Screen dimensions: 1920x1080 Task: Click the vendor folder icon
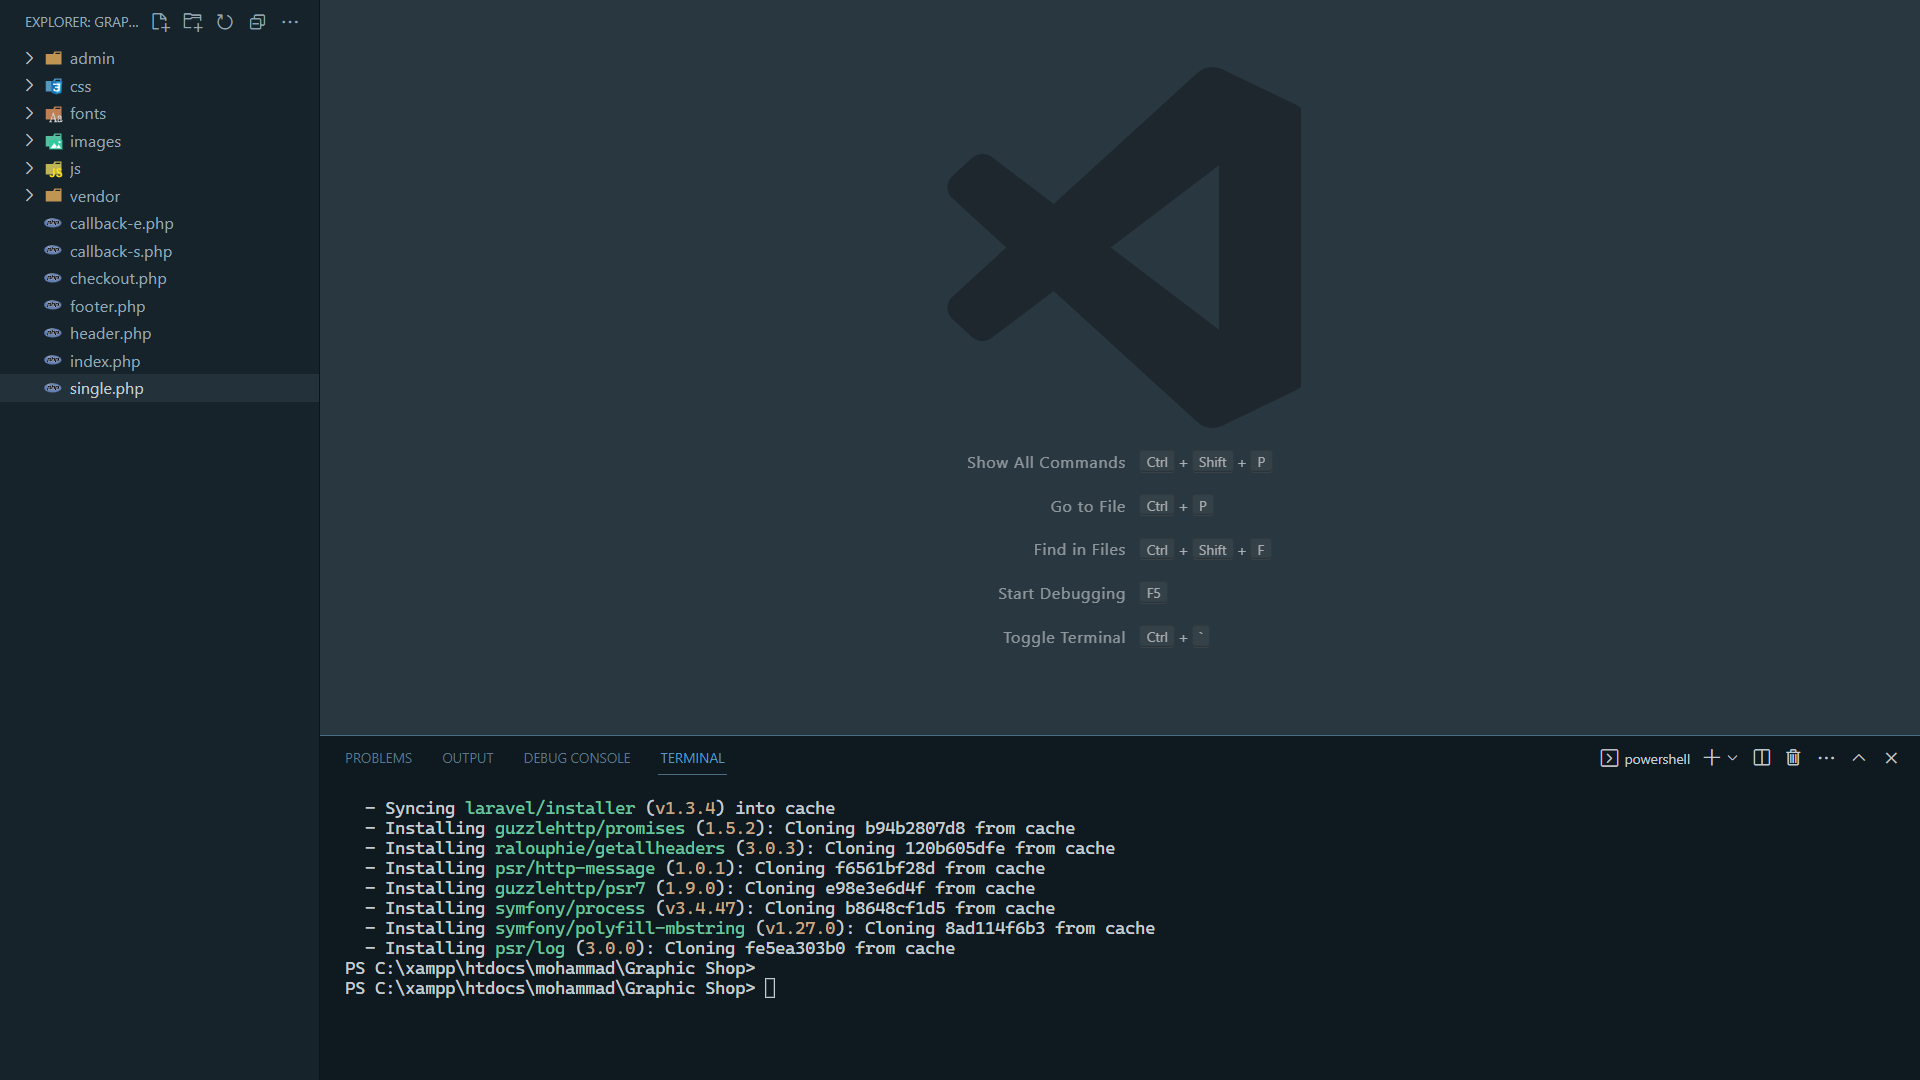(54, 196)
